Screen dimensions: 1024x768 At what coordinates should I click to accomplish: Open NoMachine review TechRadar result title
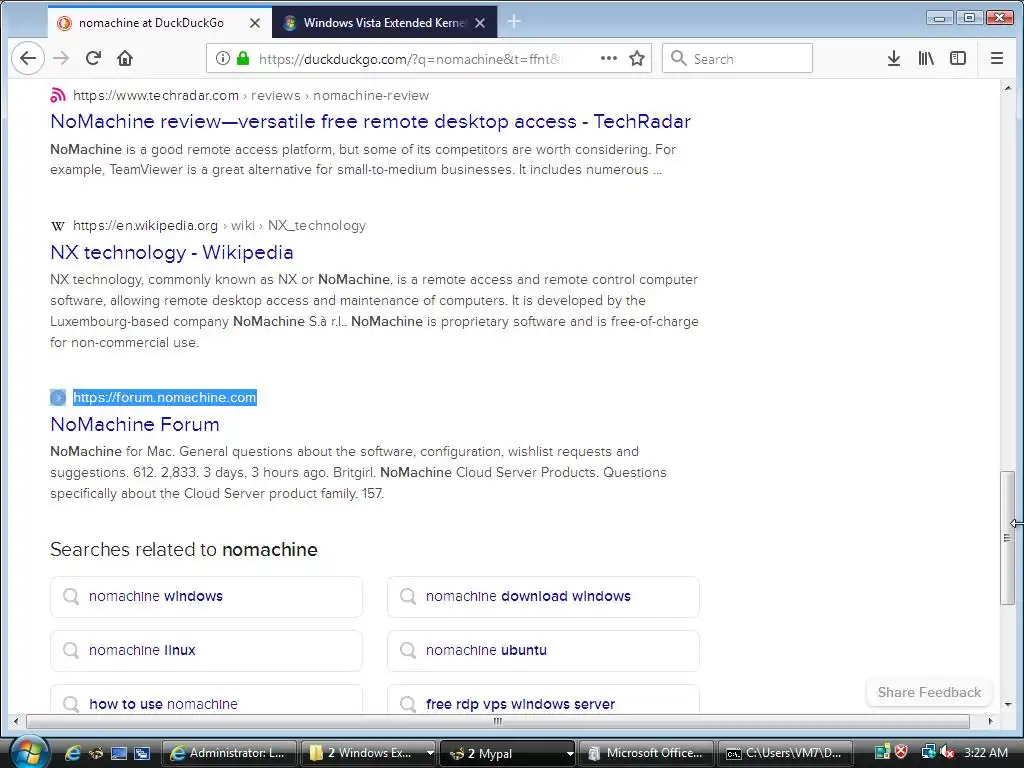click(x=370, y=121)
